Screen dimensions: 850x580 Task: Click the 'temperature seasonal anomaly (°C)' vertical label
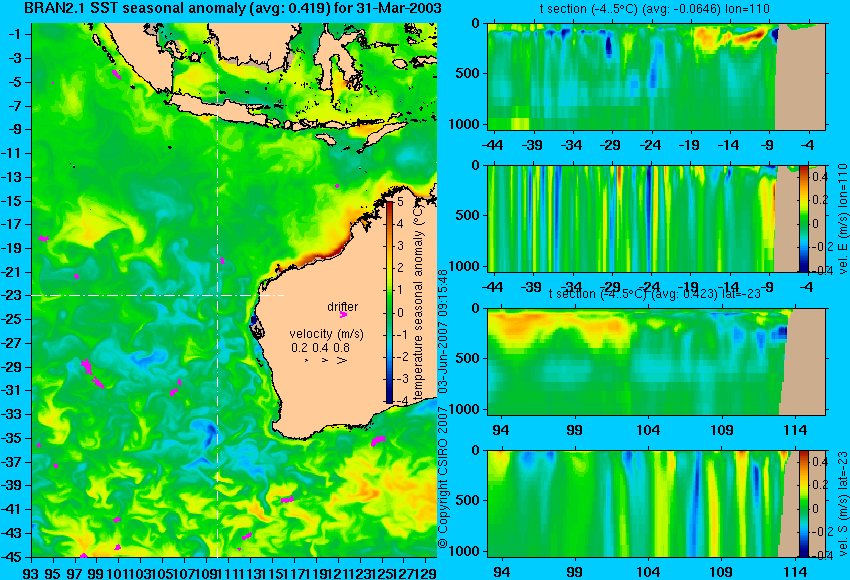click(x=418, y=302)
